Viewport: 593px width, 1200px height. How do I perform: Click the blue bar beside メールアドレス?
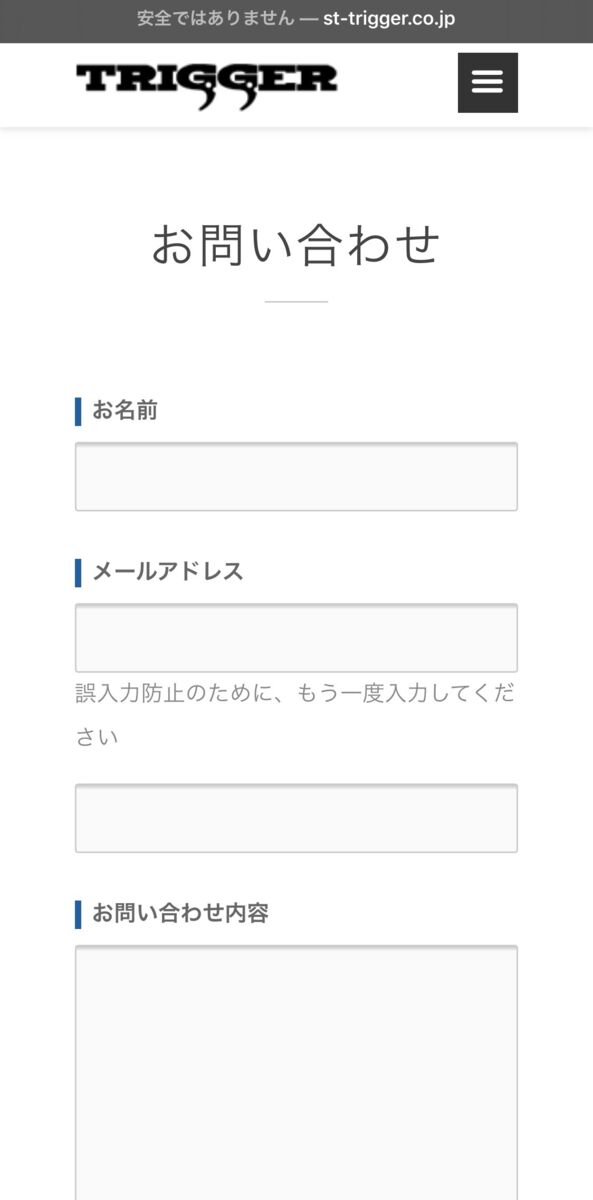coord(78,572)
